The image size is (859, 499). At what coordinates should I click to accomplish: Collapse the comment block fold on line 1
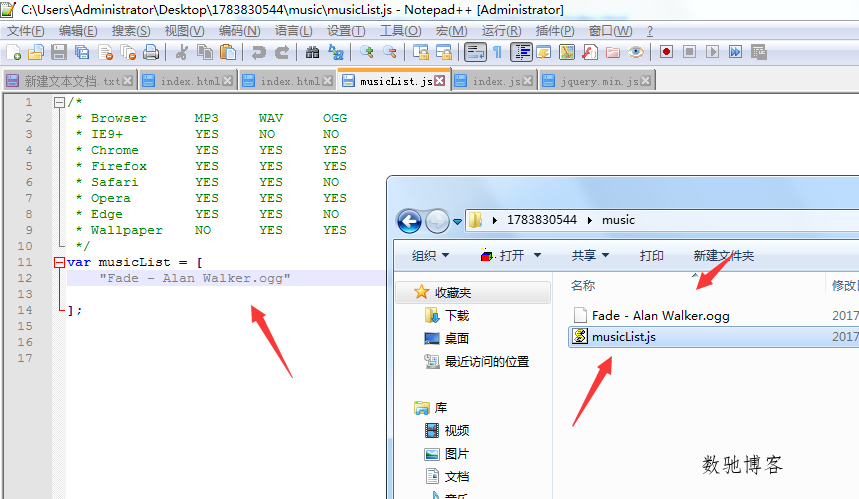(x=59, y=102)
